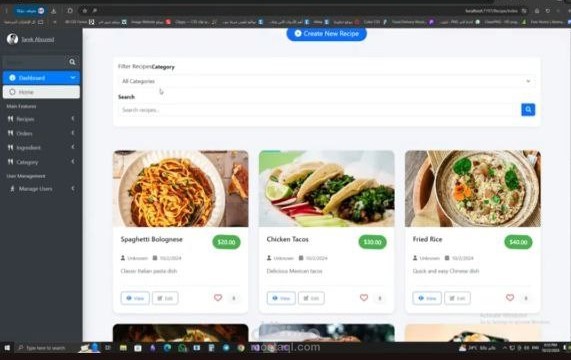This screenshot has height=360, width=571.
Task: Open the Tarek Alsayed profile link
Action: pos(38,39)
